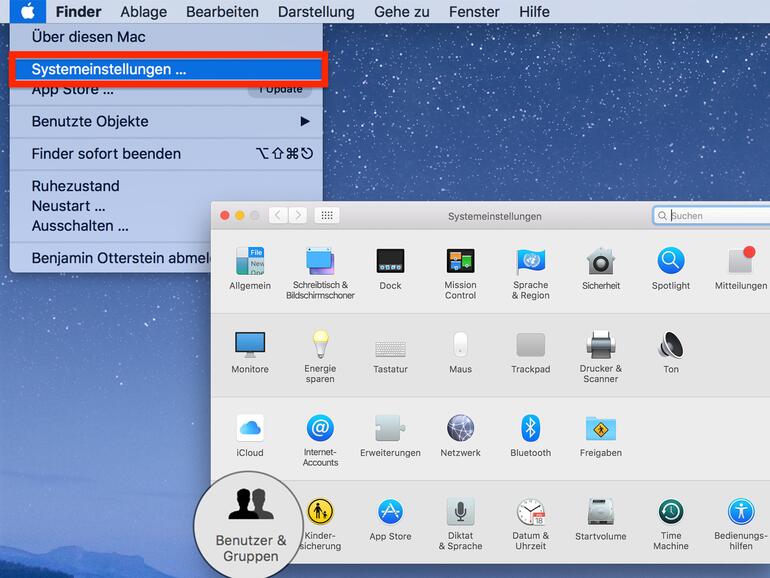
Task: Select Systemeinstellungen … menu entry
Action: coord(168,69)
